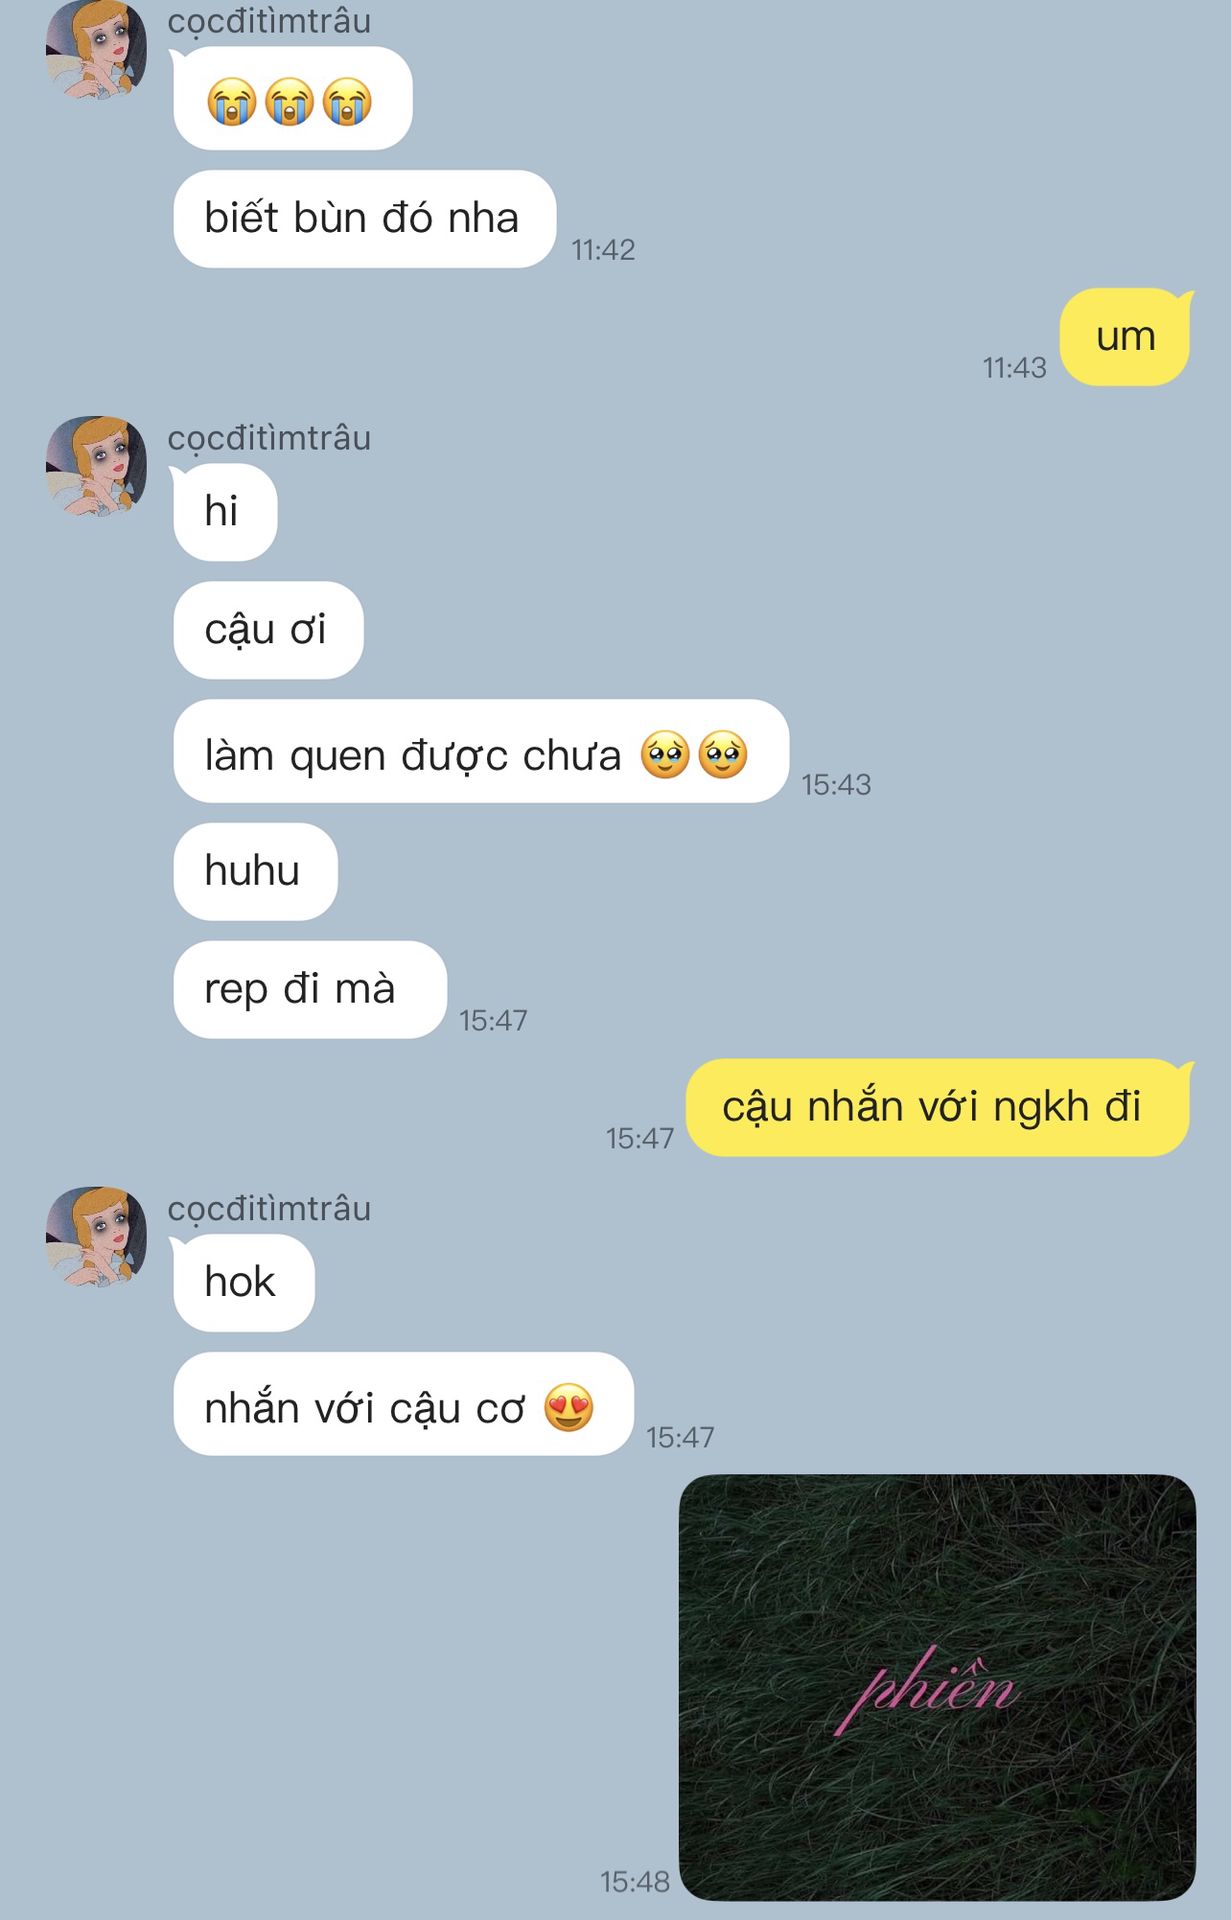Tap the heart-eyes emoji in the last message

click(x=569, y=1407)
